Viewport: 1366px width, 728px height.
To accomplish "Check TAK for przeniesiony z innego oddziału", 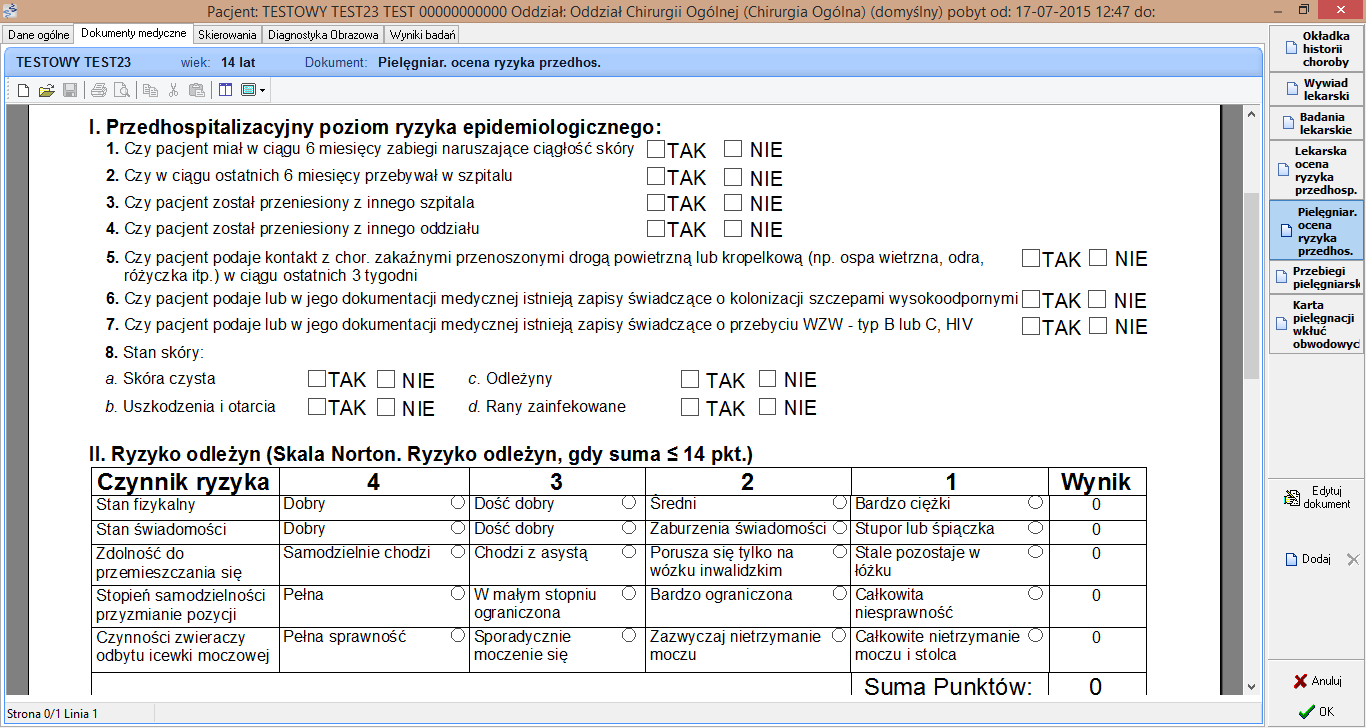I will point(656,228).
